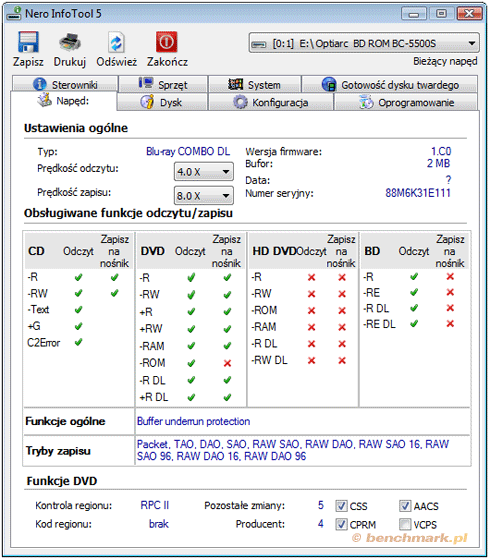Open the Prędkość zapisu 8.0 X dropdown

[204, 196]
